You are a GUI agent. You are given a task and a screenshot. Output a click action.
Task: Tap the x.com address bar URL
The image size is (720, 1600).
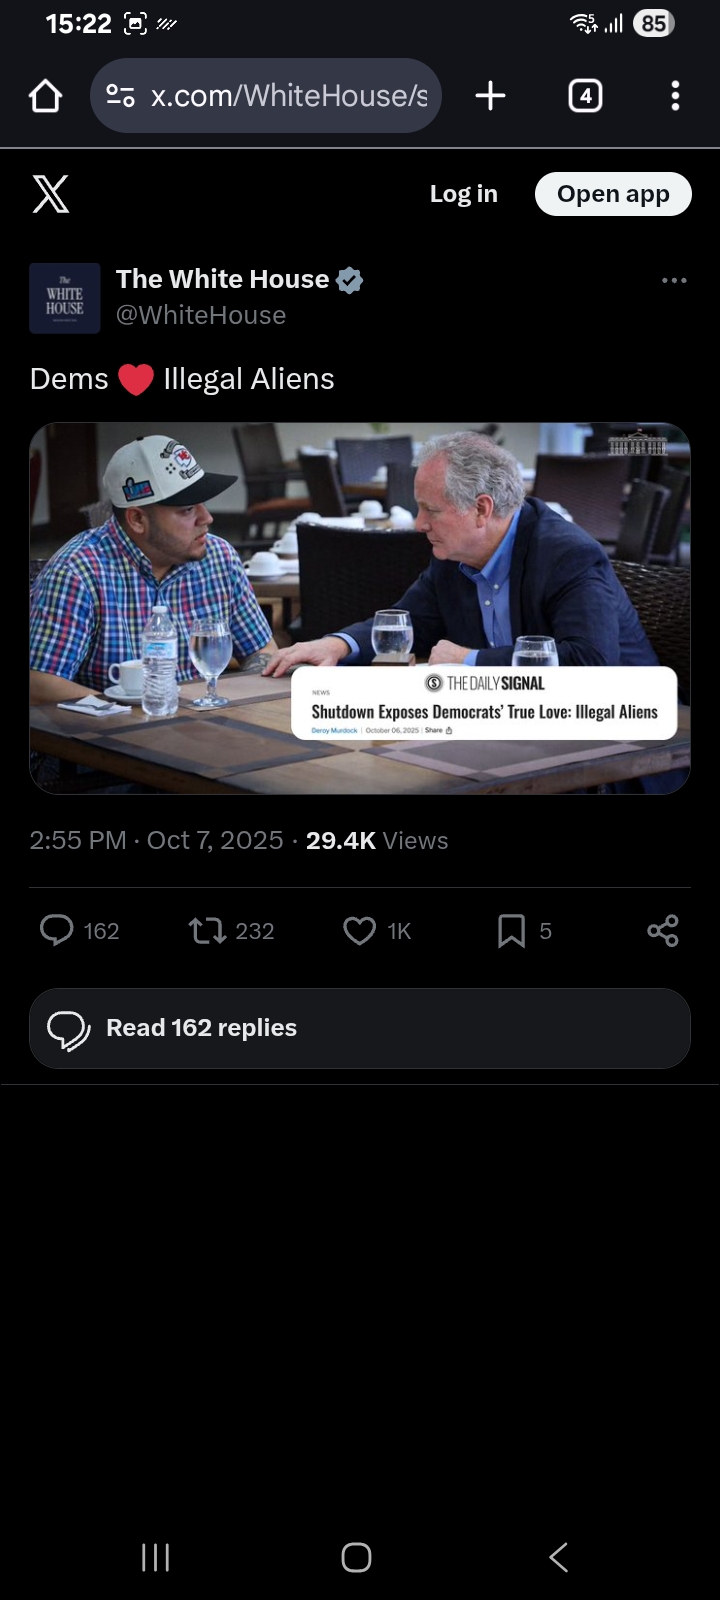click(x=289, y=96)
